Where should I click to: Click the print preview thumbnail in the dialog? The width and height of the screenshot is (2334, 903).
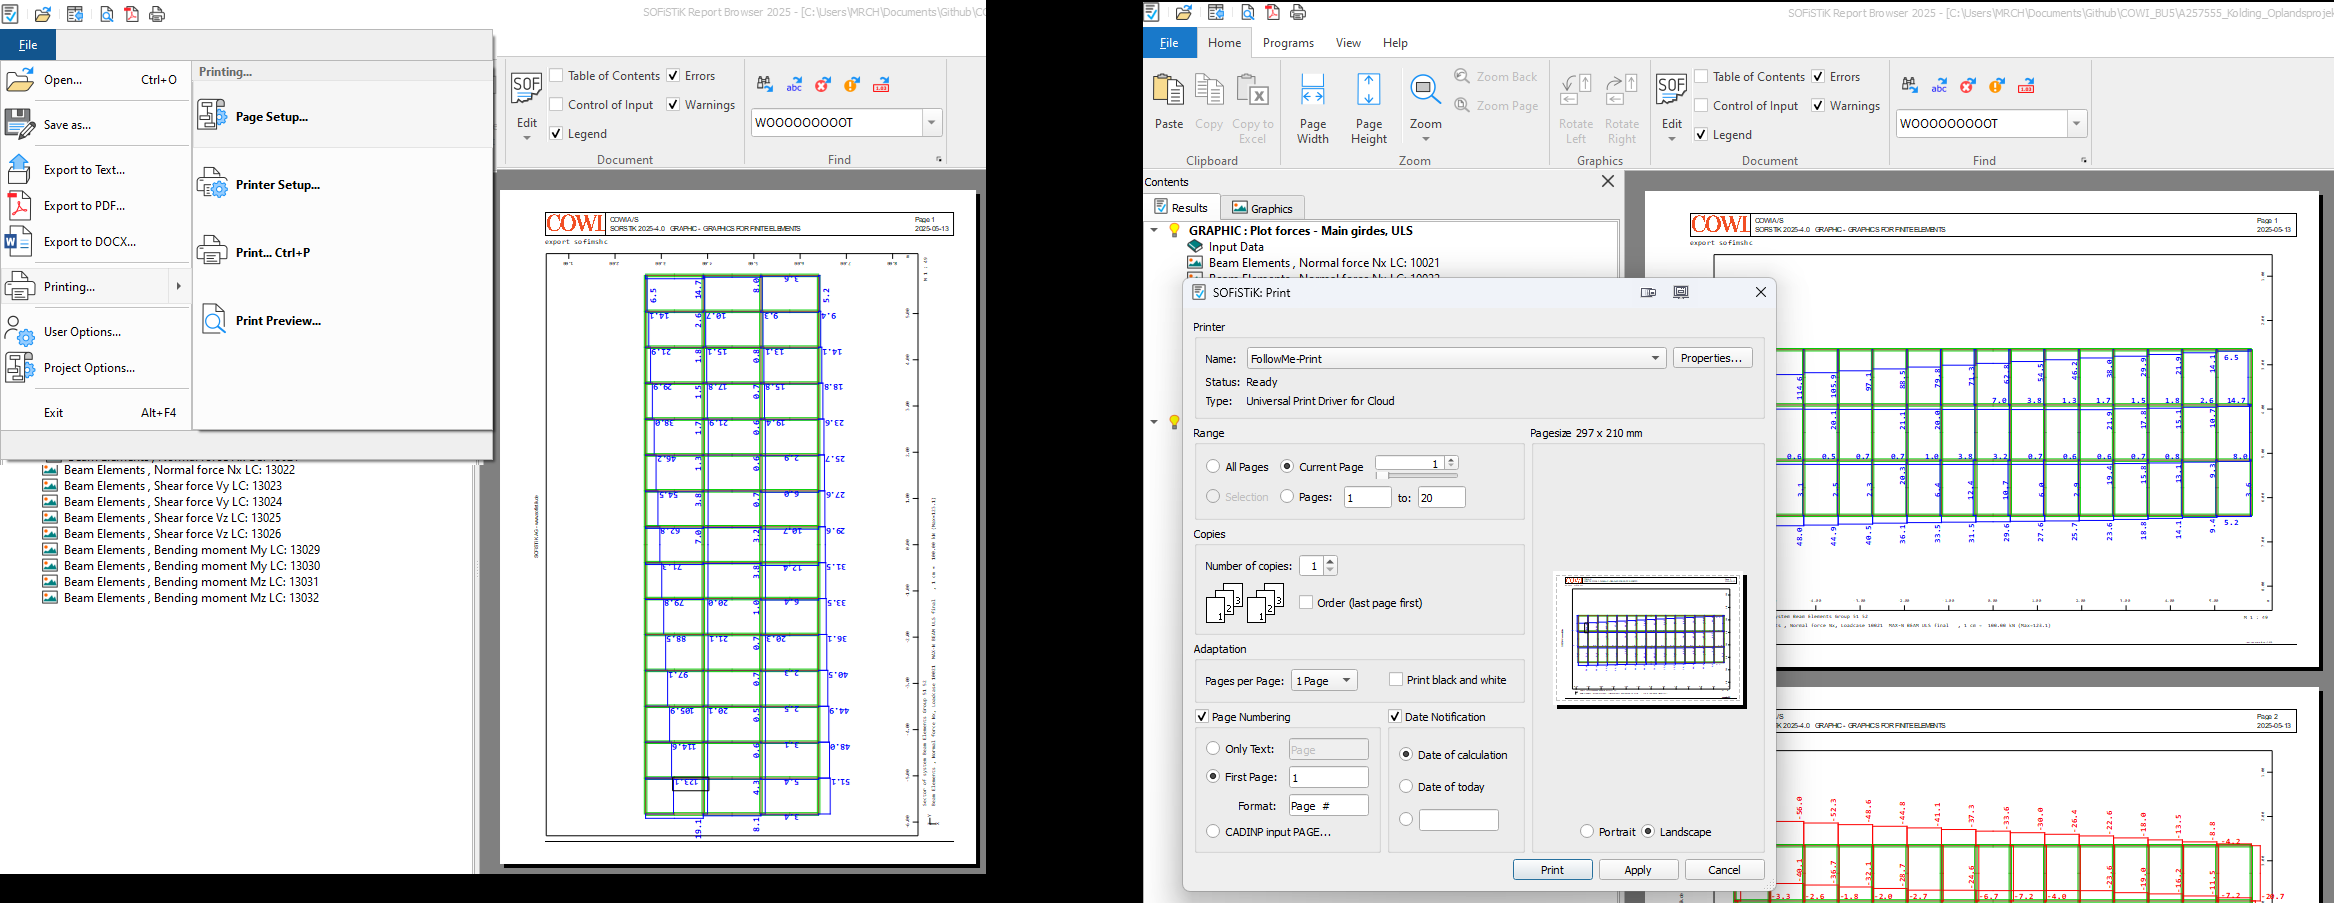(1649, 639)
